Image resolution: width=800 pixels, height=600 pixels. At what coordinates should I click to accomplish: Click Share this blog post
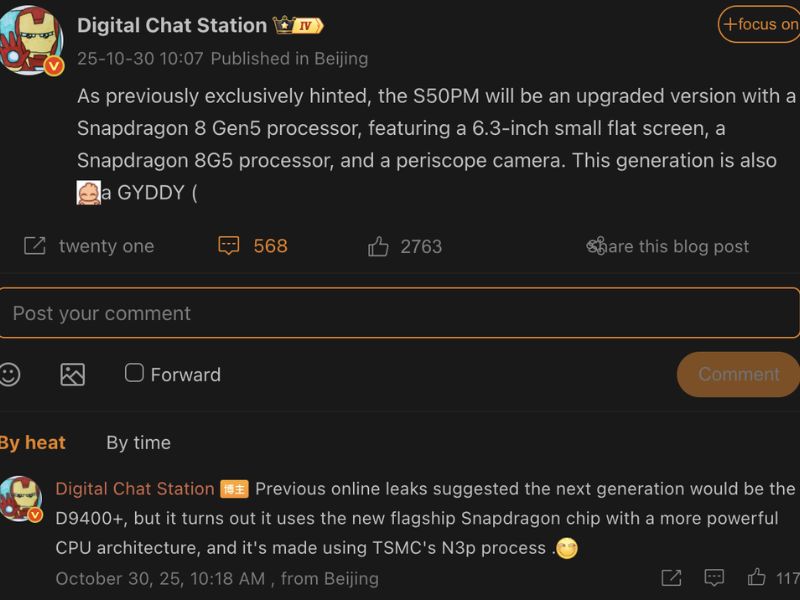click(x=668, y=246)
